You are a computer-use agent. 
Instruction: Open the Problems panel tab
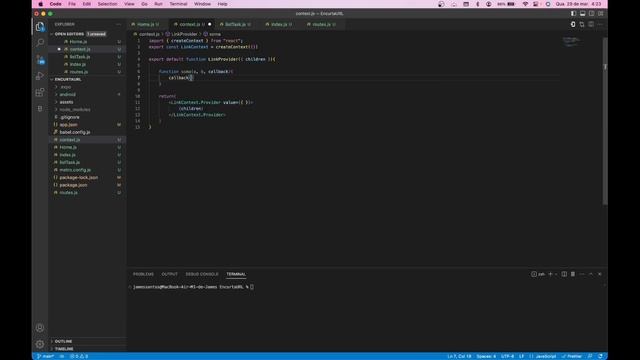coord(143,274)
